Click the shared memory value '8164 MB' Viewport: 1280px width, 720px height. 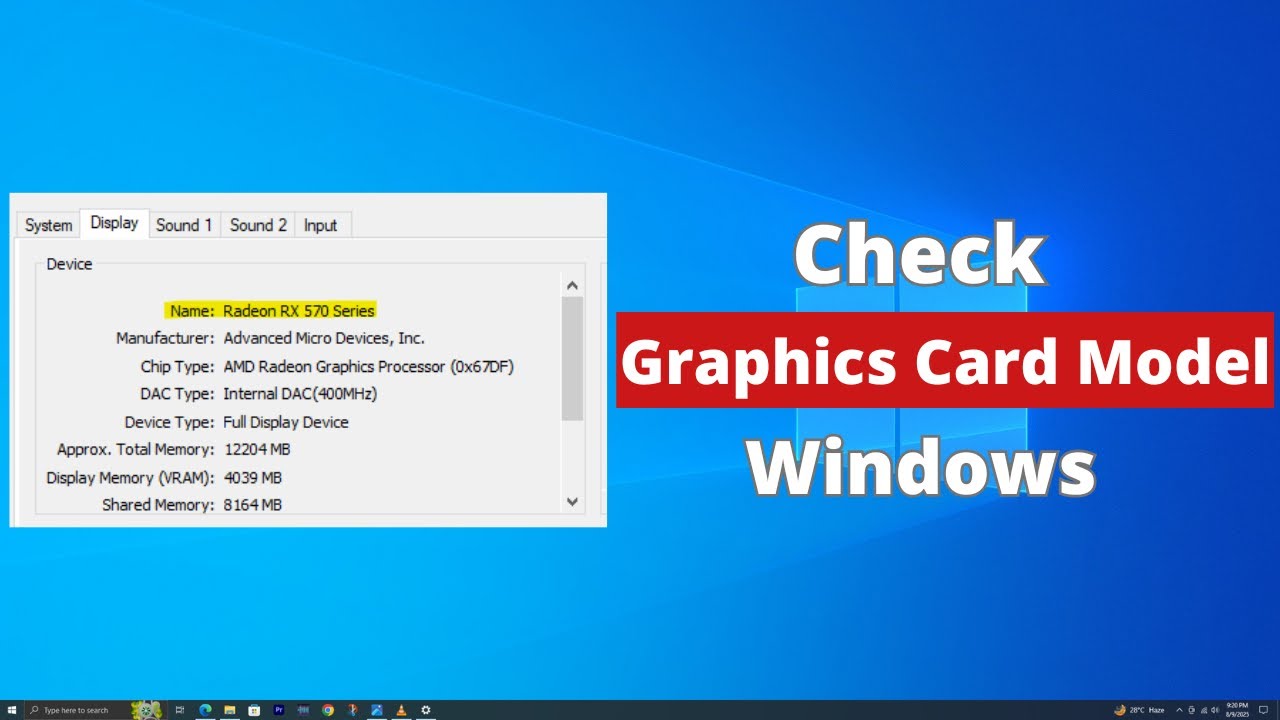(252, 505)
